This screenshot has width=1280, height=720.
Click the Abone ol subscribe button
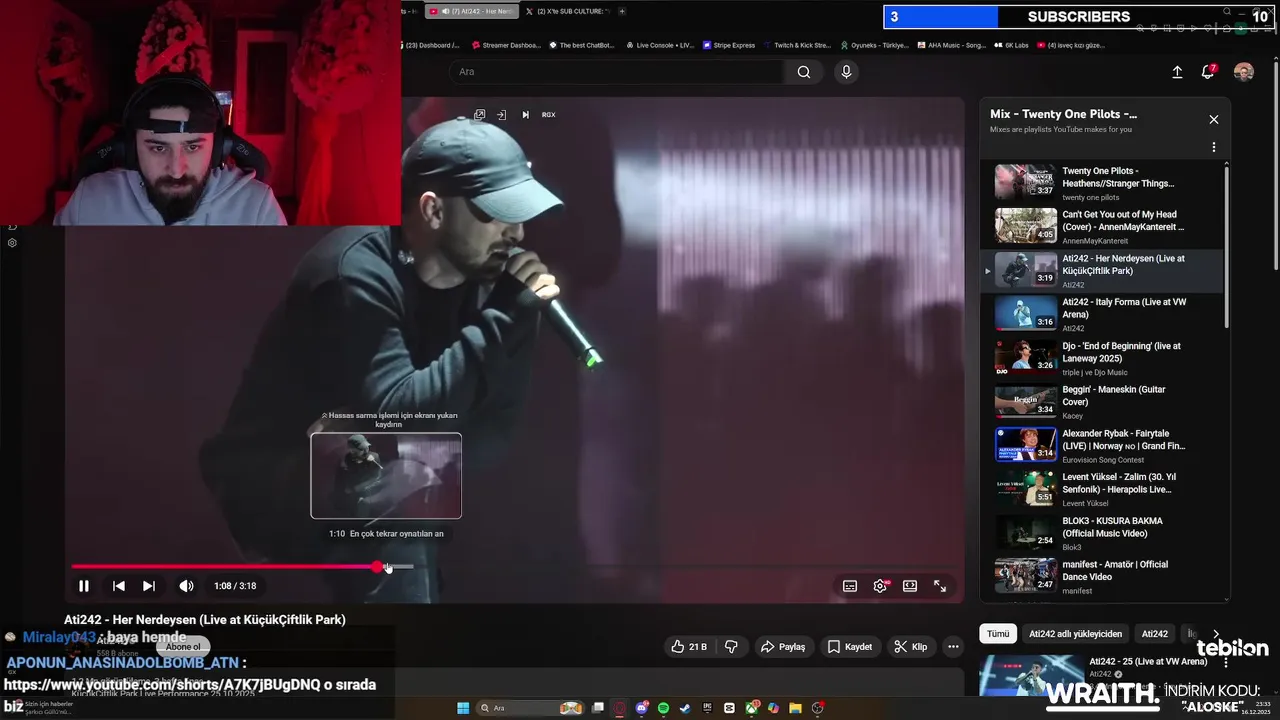(183, 647)
